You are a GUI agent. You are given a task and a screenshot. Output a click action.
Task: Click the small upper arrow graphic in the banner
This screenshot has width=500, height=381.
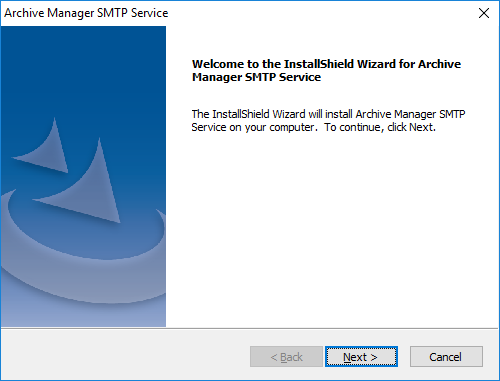click(x=45, y=147)
